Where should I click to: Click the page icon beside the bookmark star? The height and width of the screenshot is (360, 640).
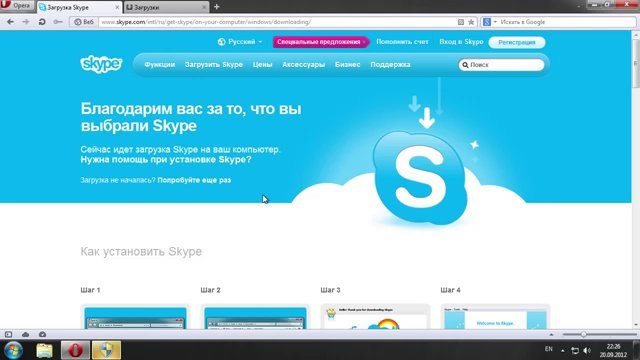(461, 22)
